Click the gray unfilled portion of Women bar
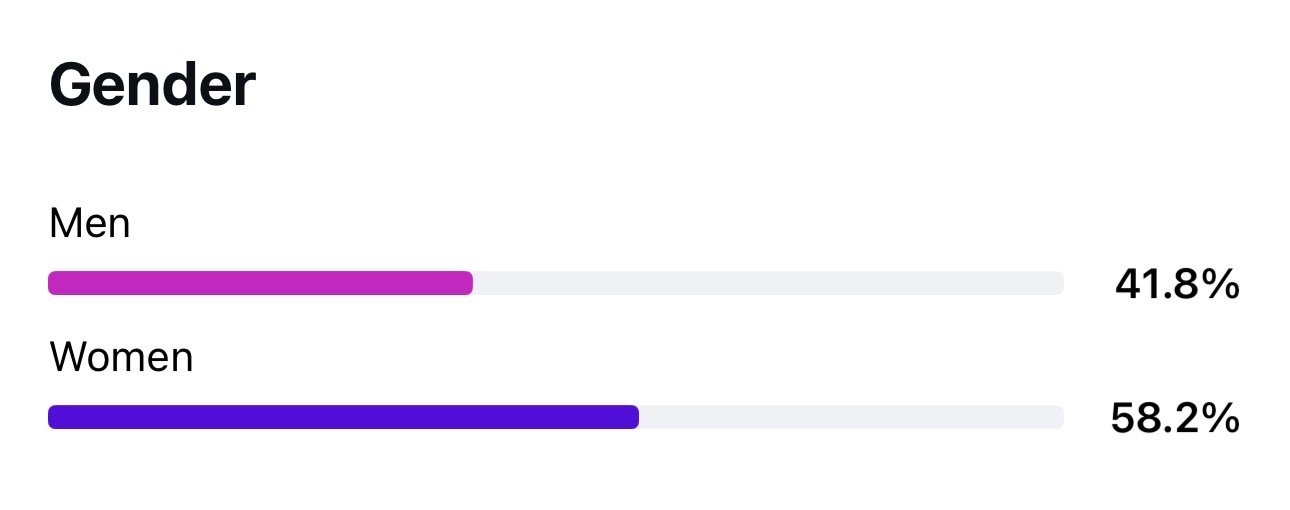The height and width of the screenshot is (510, 1290). point(851,417)
